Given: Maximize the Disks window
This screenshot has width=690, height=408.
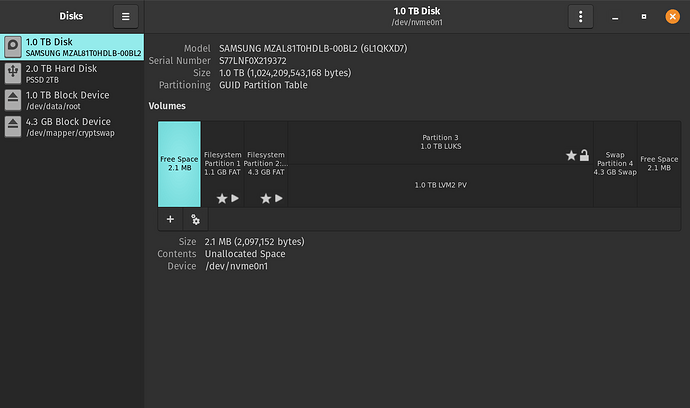Looking at the screenshot, I should coord(644,17).
